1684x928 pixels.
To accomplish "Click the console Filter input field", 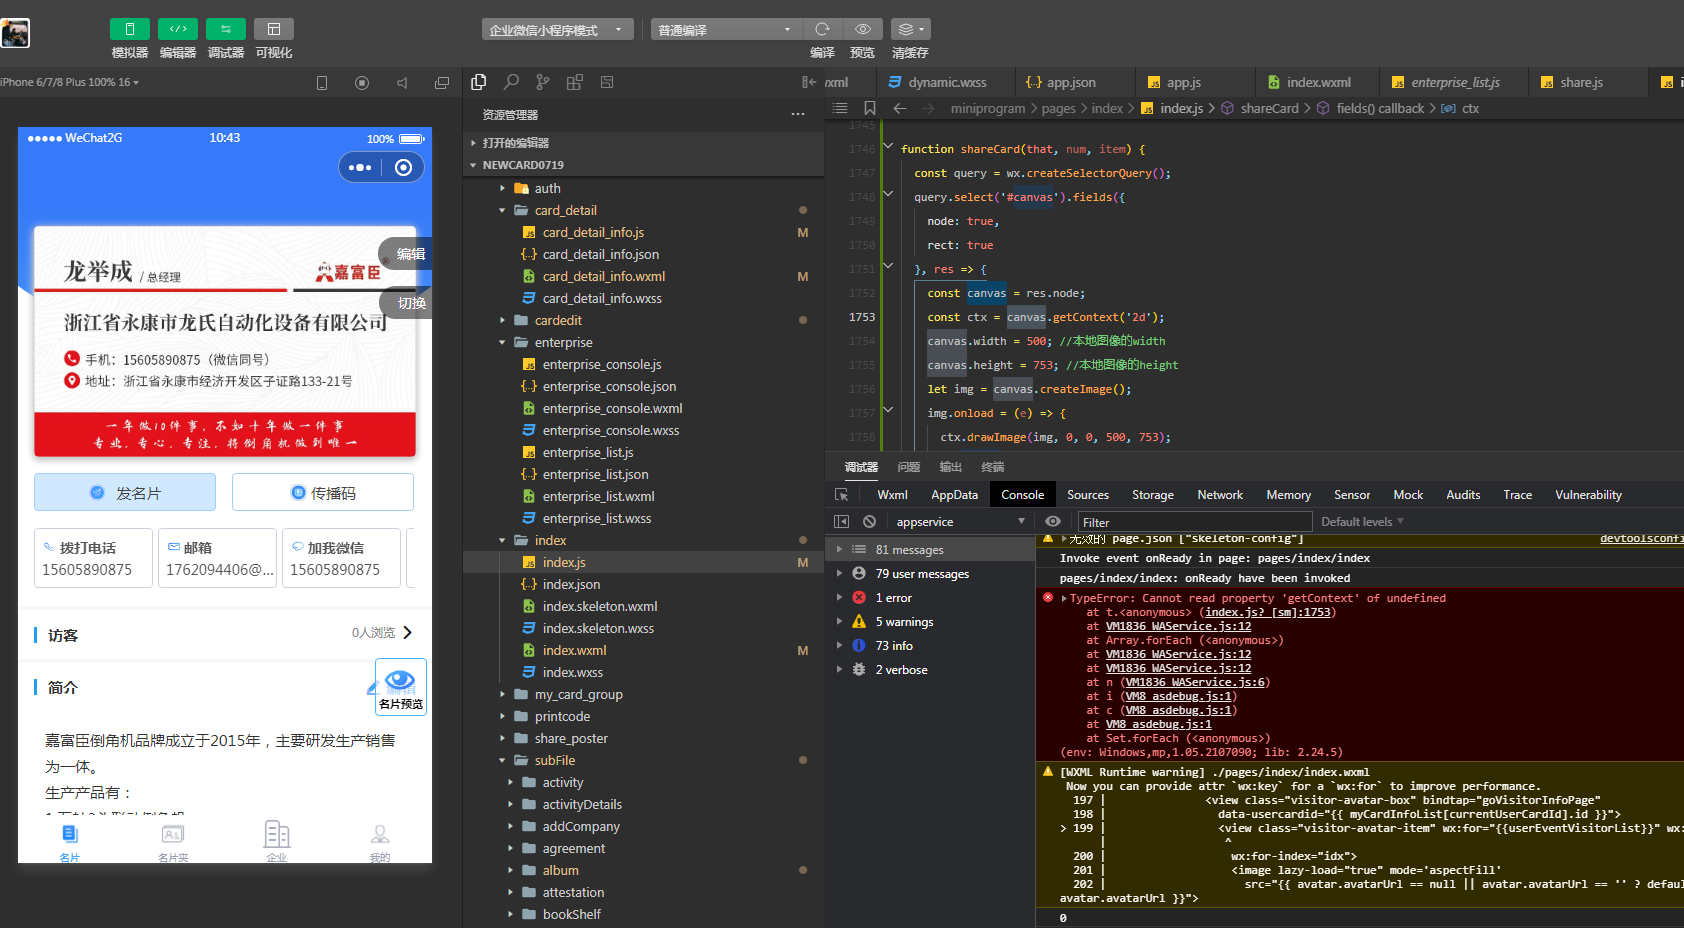I will [x=1194, y=522].
